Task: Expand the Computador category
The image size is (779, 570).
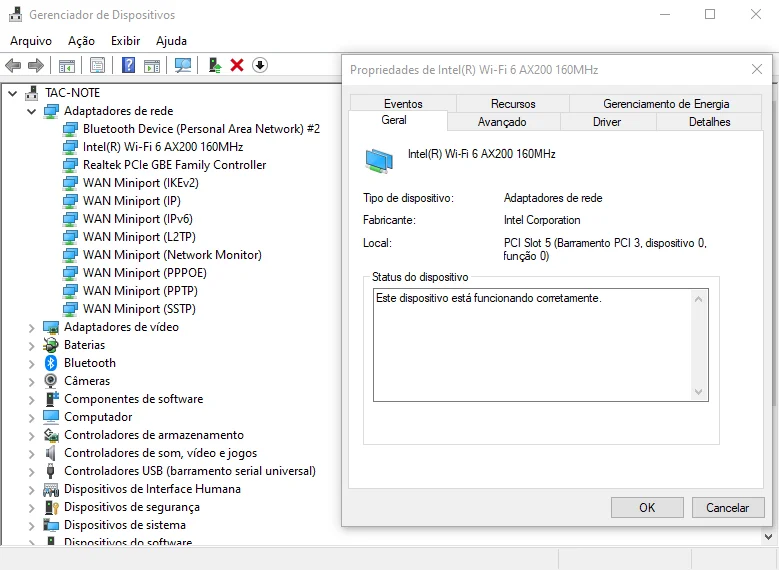Action: tap(32, 417)
